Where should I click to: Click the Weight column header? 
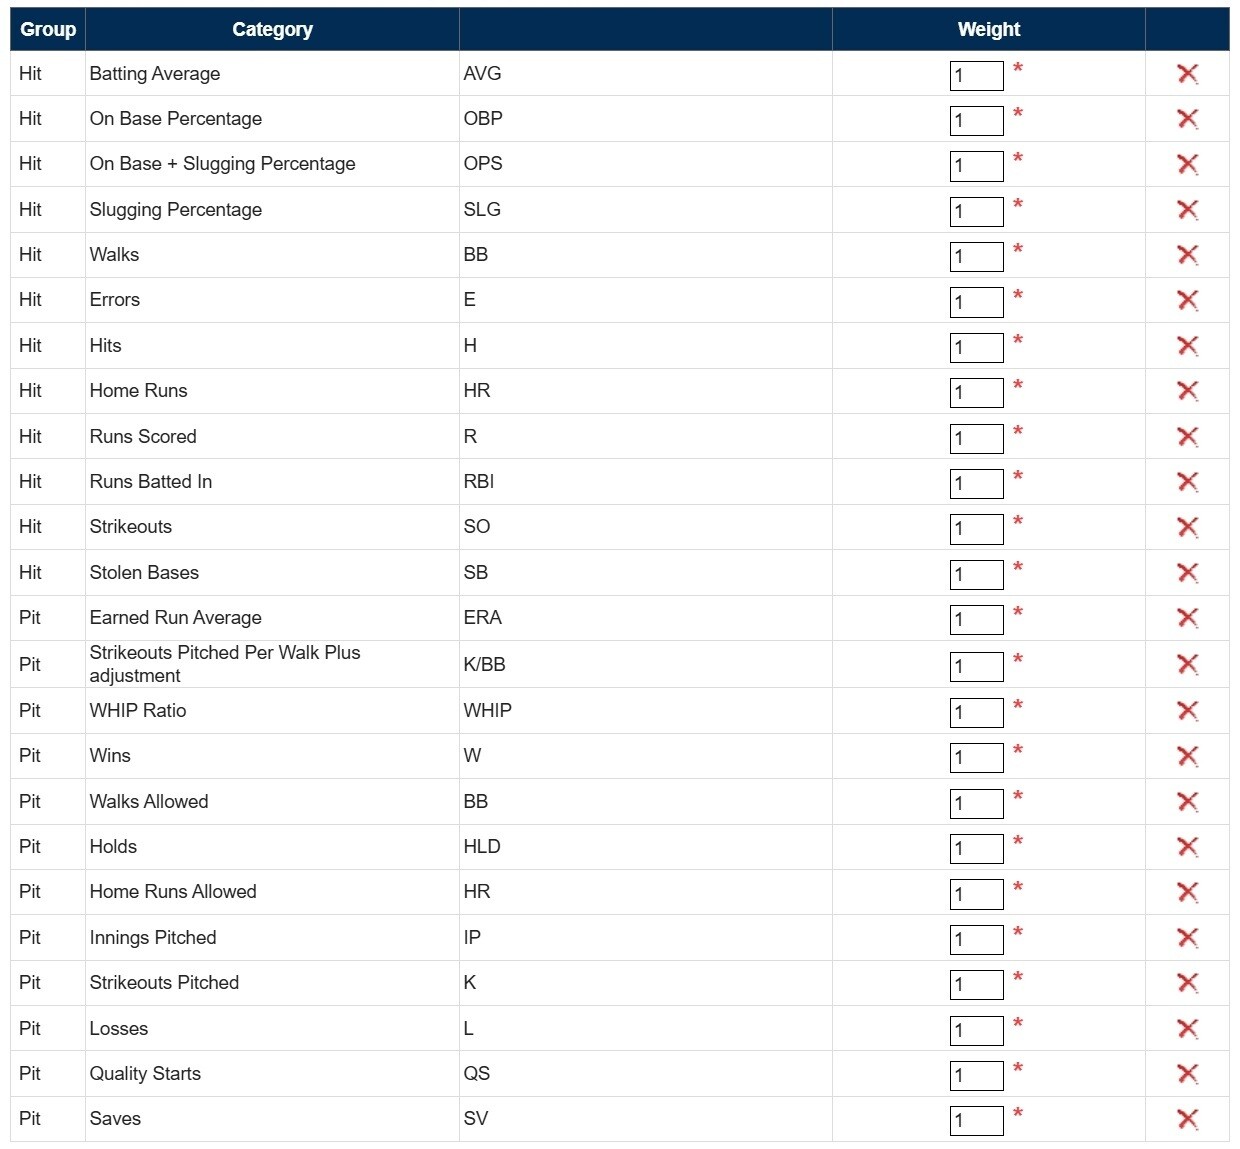[x=988, y=30]
